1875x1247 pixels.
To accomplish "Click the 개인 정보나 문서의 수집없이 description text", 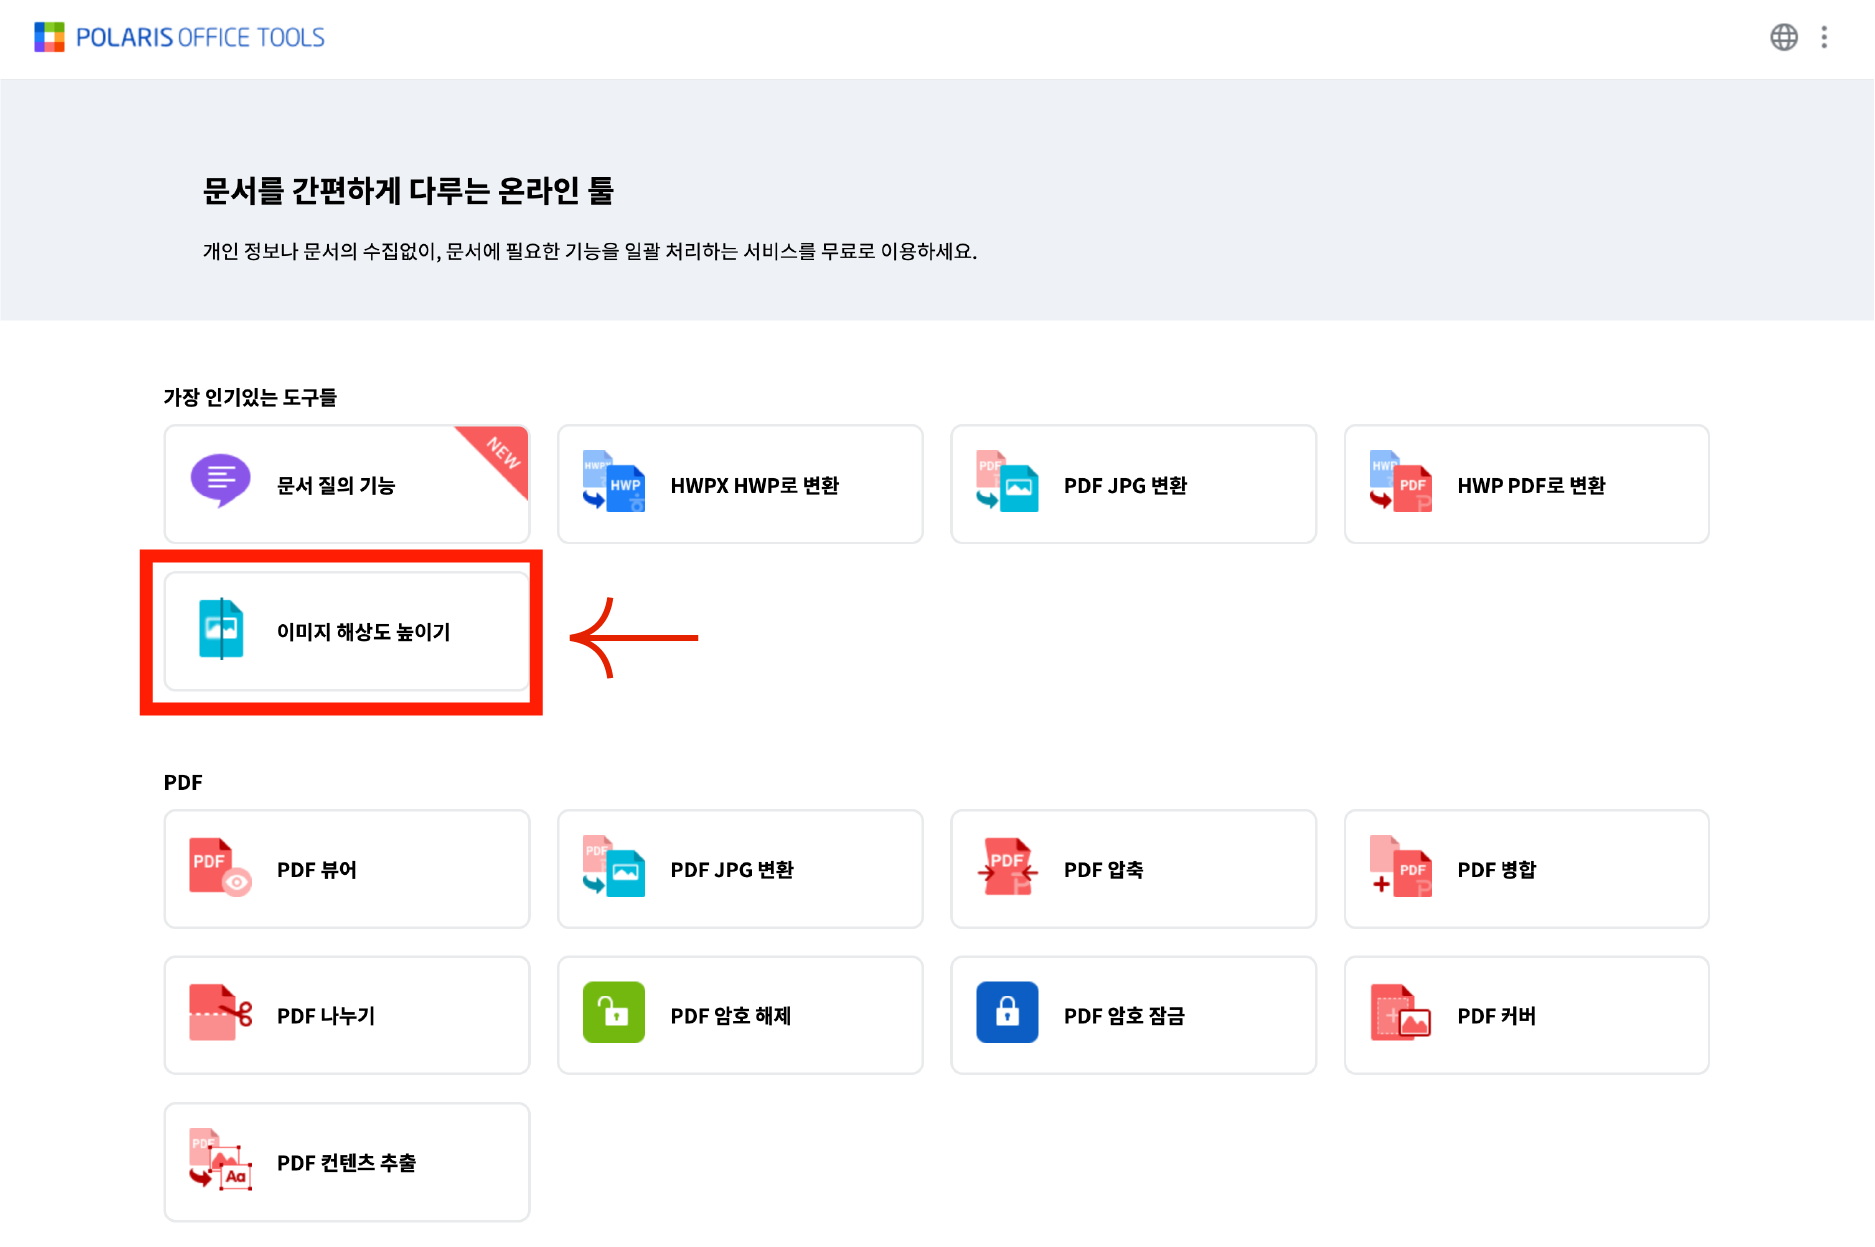I will click(x=590, y=251).
